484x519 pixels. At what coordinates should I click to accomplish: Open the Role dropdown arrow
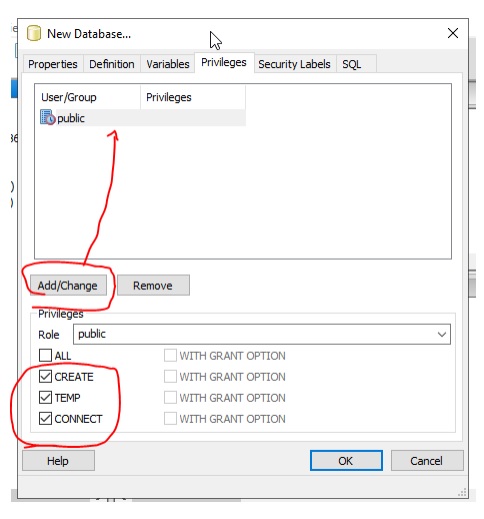[442, 334]
